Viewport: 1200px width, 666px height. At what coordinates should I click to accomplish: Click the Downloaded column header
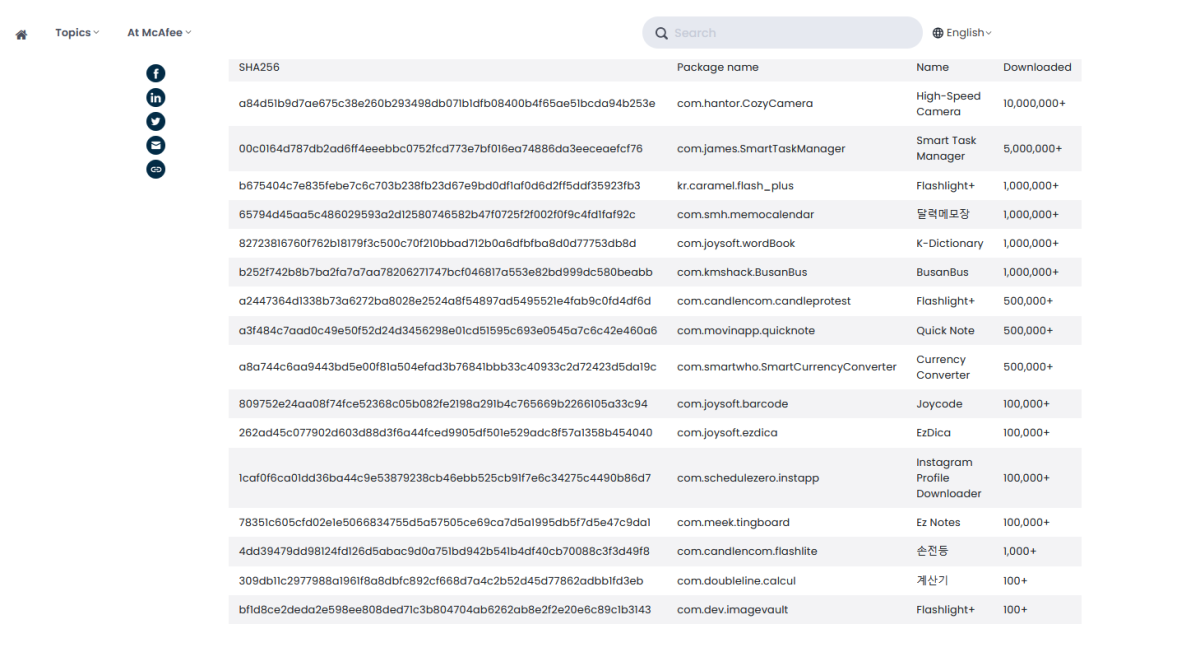[x=1036, y=68]
